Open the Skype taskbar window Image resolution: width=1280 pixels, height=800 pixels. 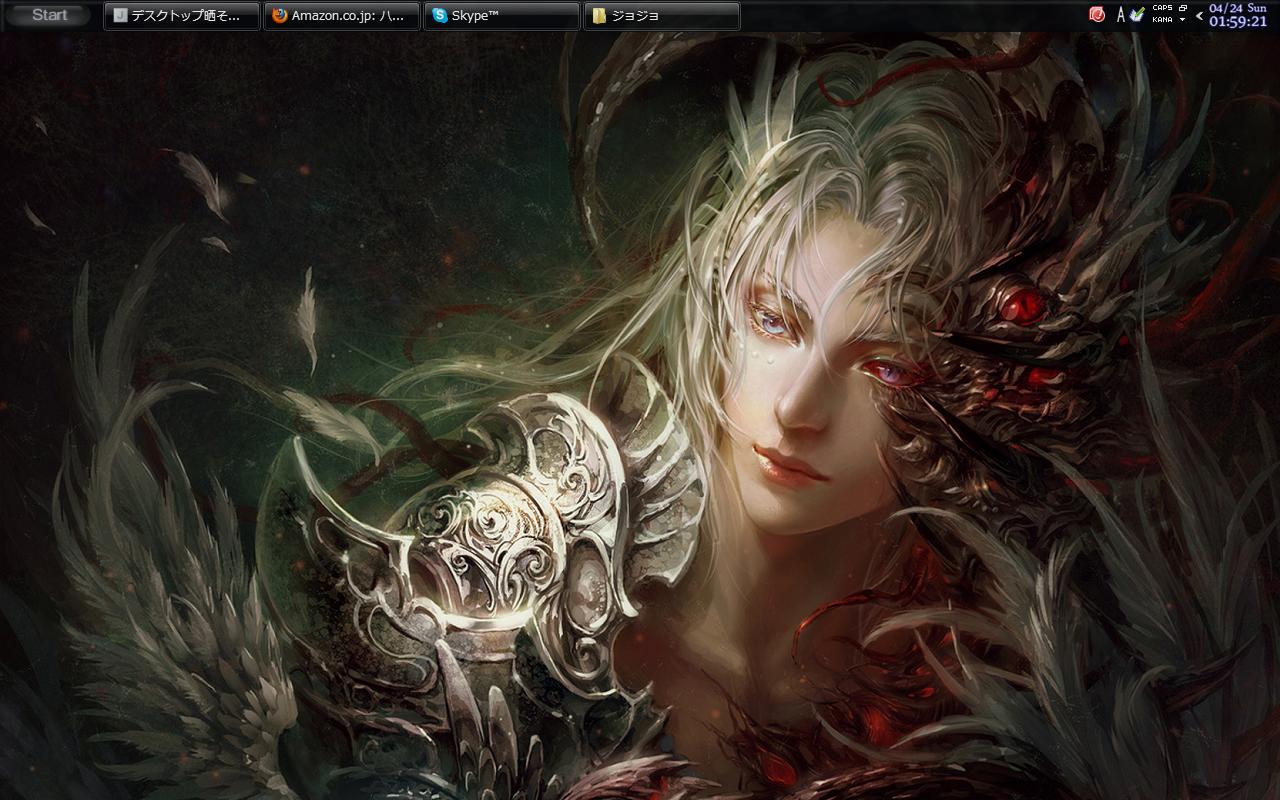click(x=502, y=15)
